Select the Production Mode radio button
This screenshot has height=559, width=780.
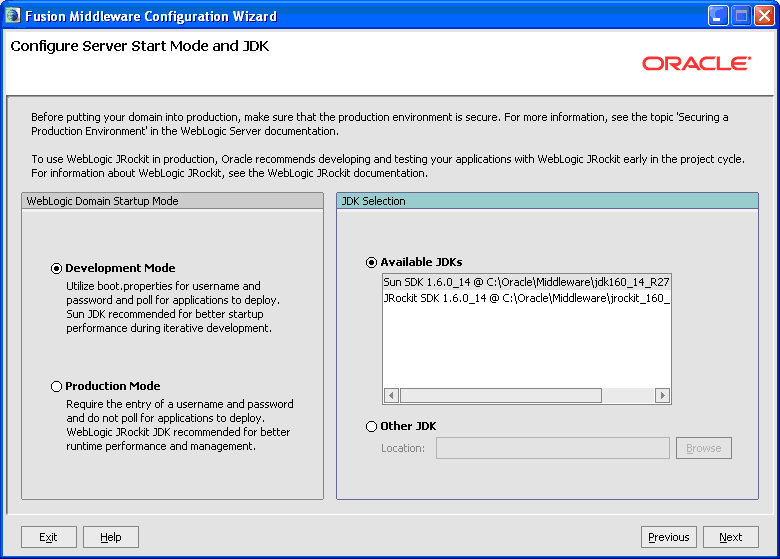tap(56, 386)
